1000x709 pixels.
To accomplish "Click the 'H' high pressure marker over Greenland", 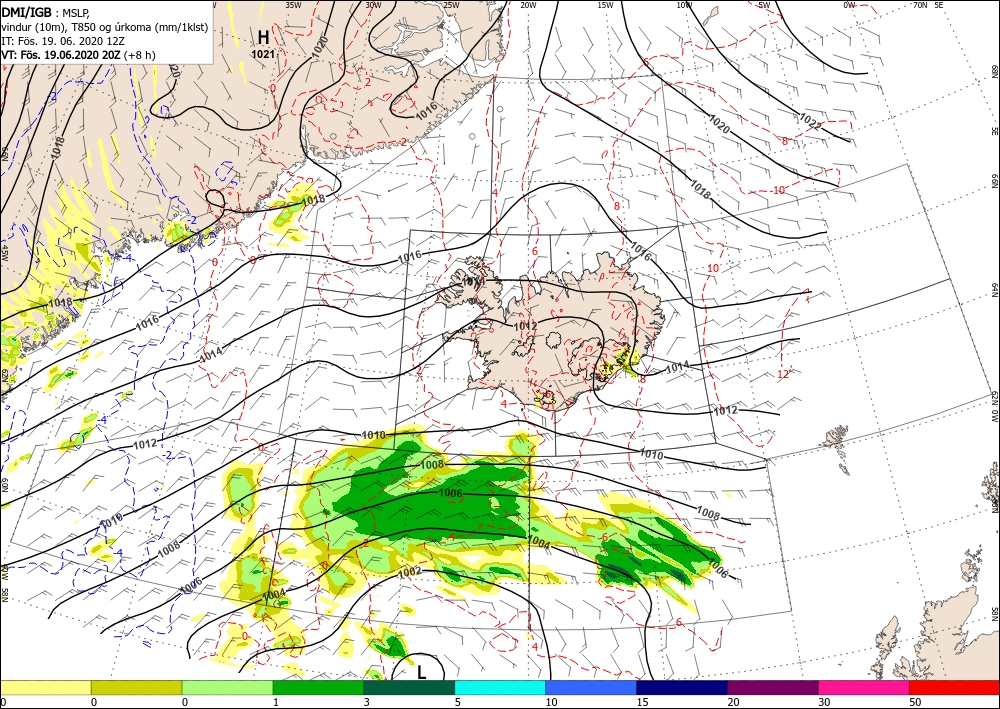I will coord(263,36).
